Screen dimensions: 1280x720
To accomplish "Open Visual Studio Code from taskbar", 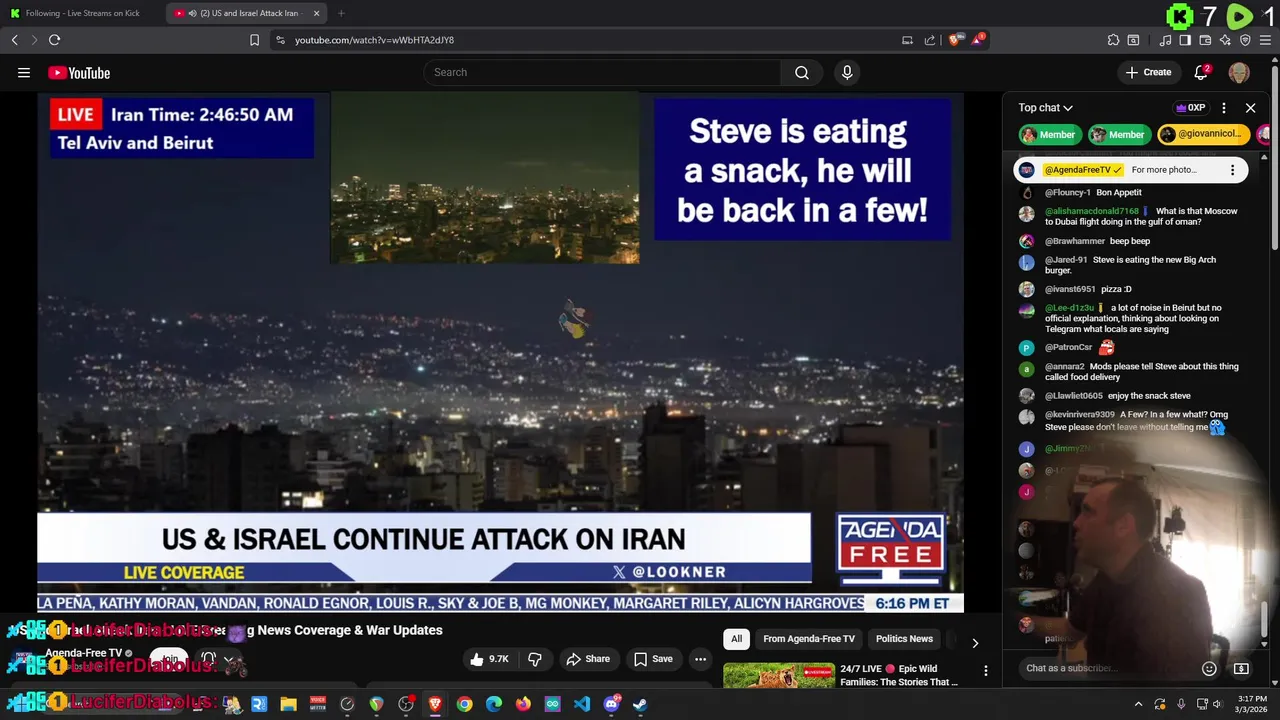I will [581, 704].
